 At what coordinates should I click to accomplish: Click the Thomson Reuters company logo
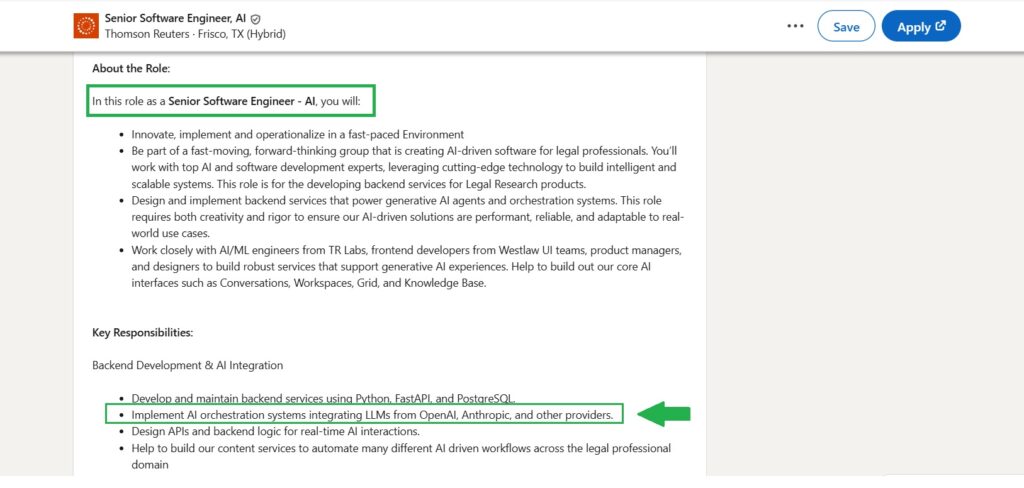pos(86,26)
